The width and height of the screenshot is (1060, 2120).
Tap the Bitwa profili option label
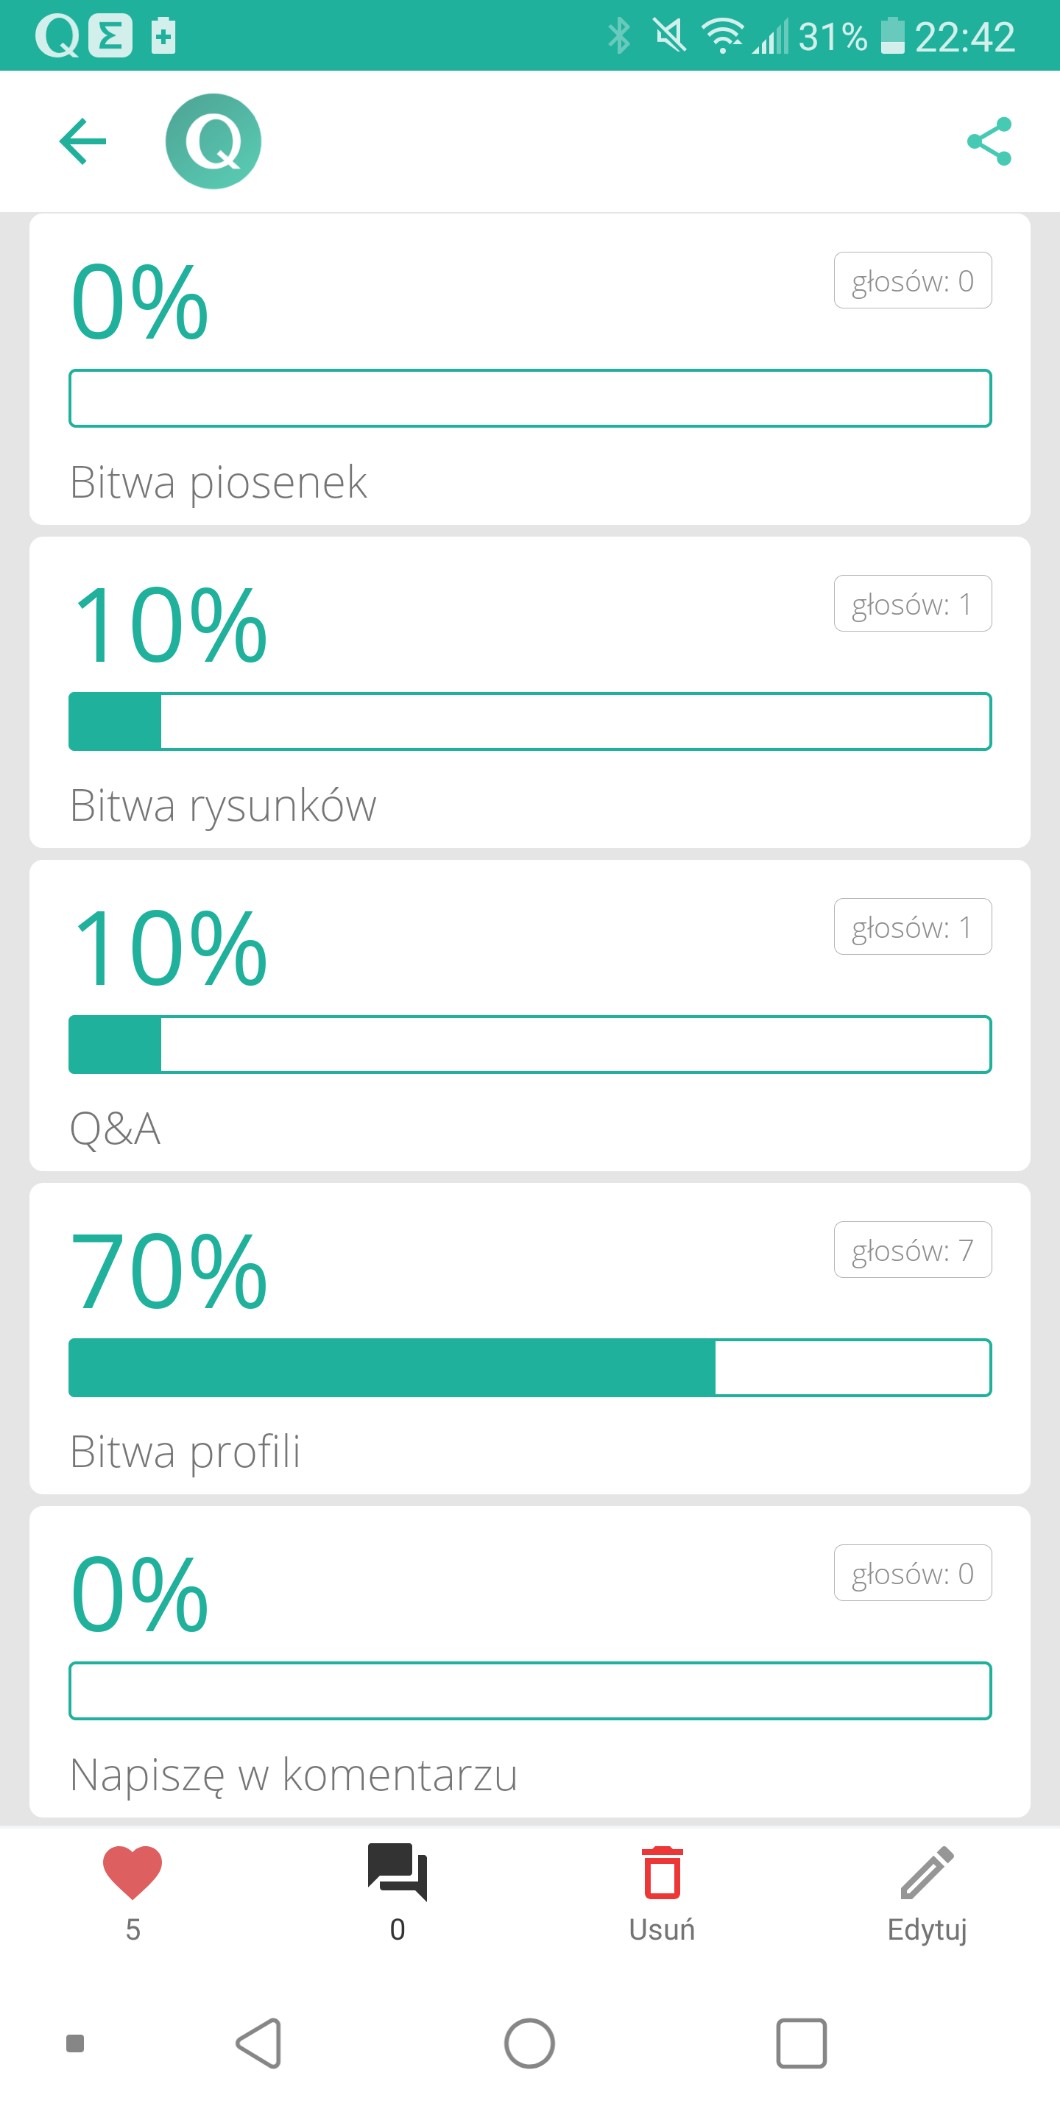click(185, 1452)
